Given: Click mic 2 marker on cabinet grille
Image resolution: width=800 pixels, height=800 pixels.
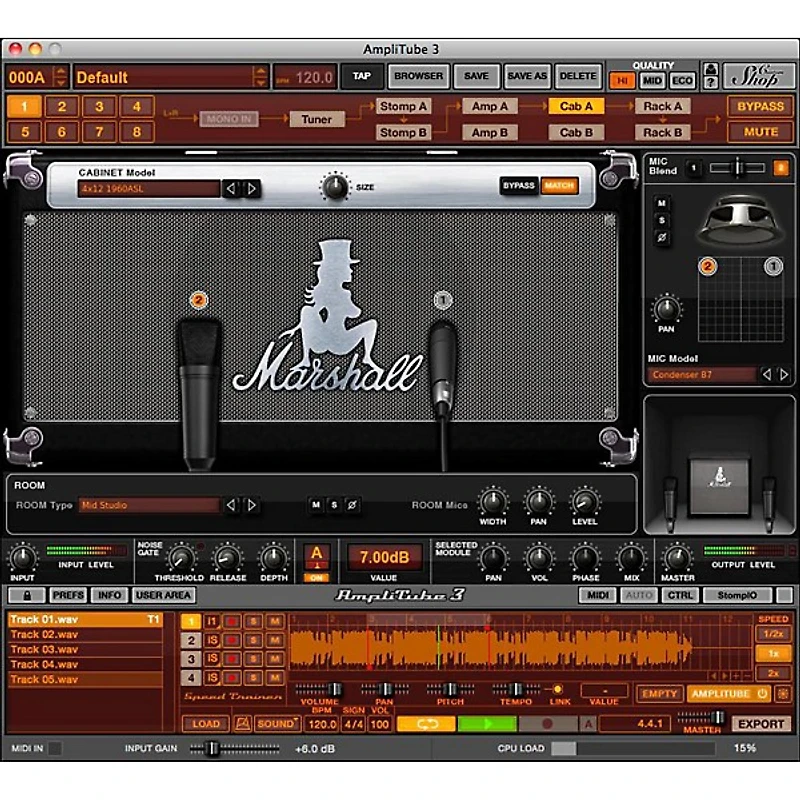Looking at the screenshot, I should [x=198, y=300].
